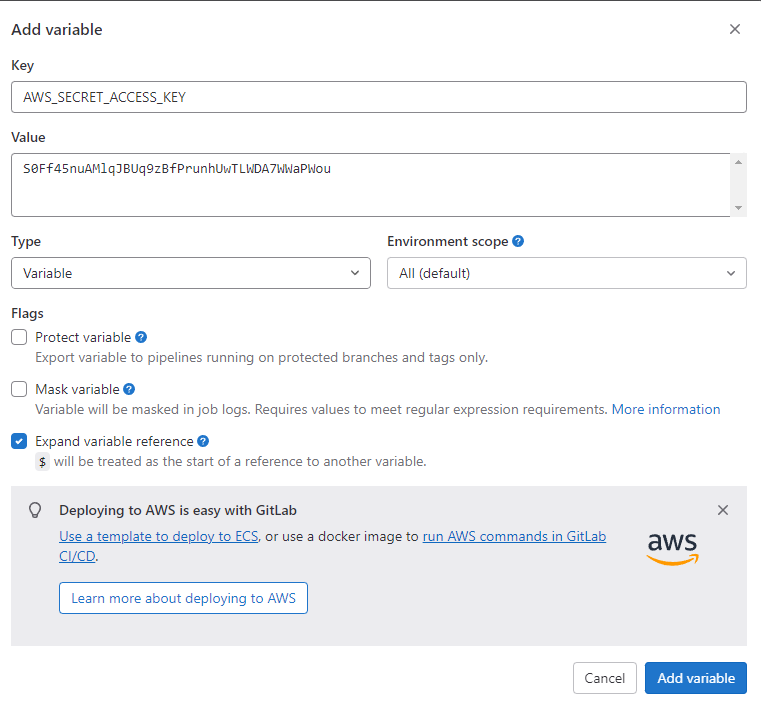The image size is (761, 703).
Task: Enable the Protect variable checkbox
Action: coord(19,337)
